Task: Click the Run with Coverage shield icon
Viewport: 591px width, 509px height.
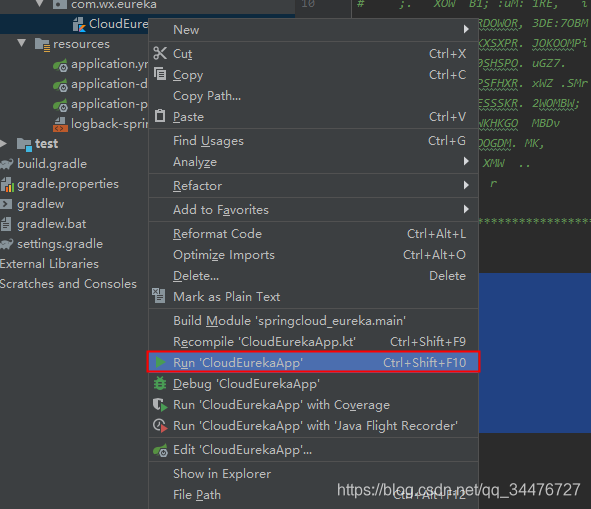Action: [x=160, y=405]
